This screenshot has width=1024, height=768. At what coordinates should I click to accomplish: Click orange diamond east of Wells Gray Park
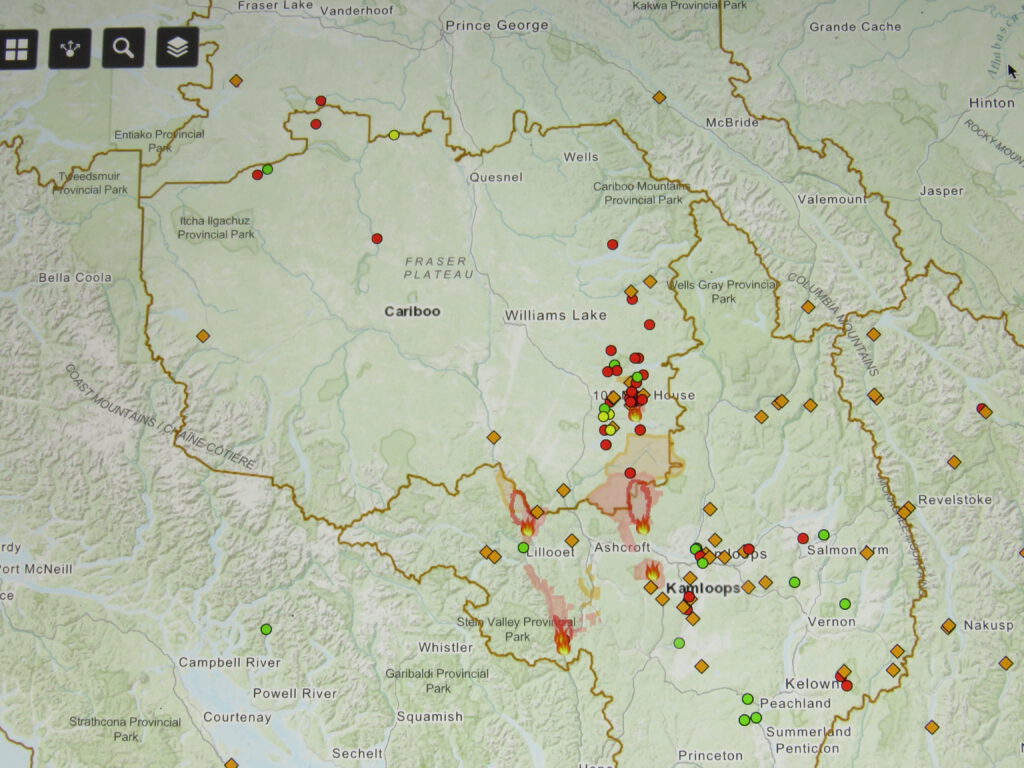point(808,307)
